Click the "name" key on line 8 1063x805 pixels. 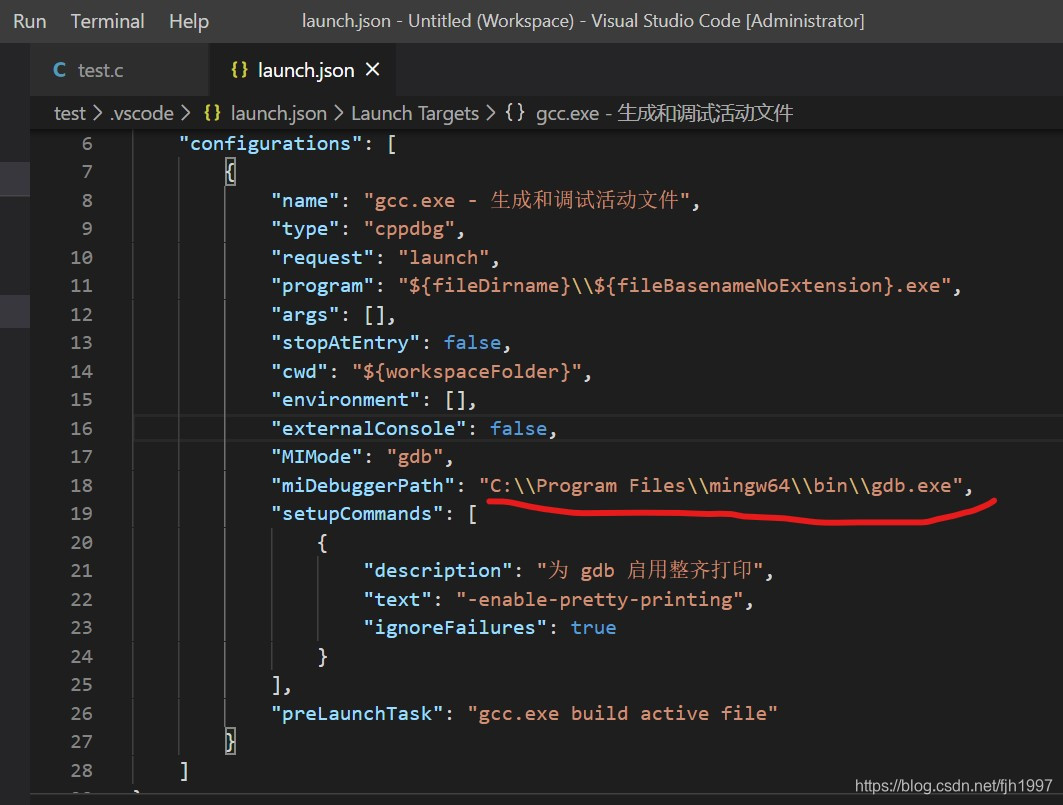tap(305, 201)
